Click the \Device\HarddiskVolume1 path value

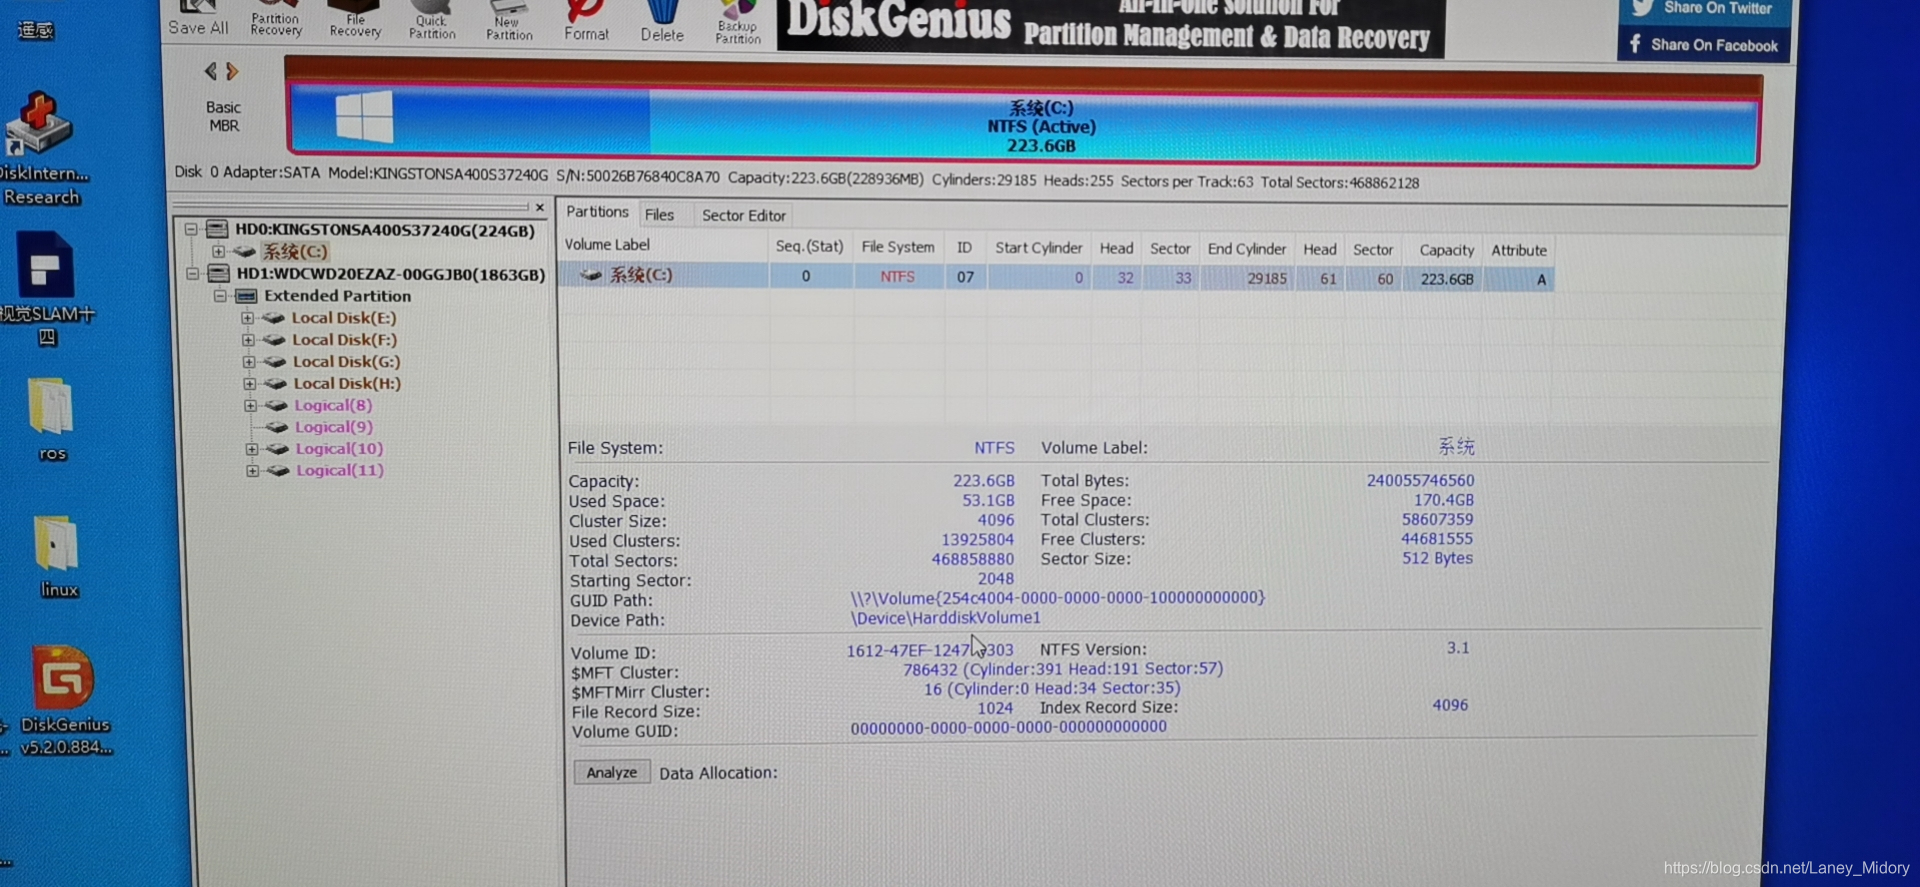pyautogui.click(x=945, y=618)
